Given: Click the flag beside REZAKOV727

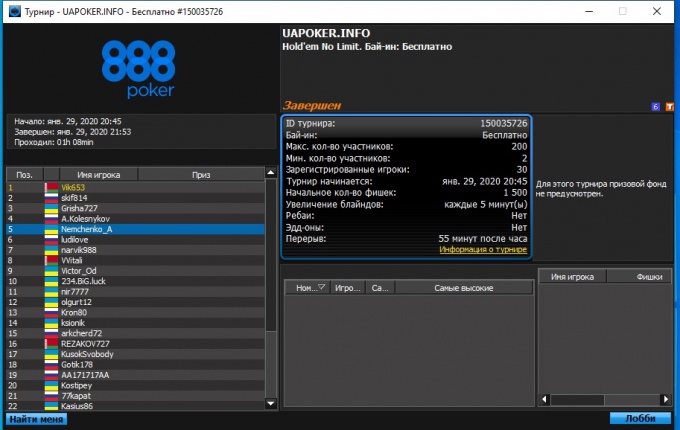Looking at the screenshot, I should pyautogui.click(x=51, y=344).
